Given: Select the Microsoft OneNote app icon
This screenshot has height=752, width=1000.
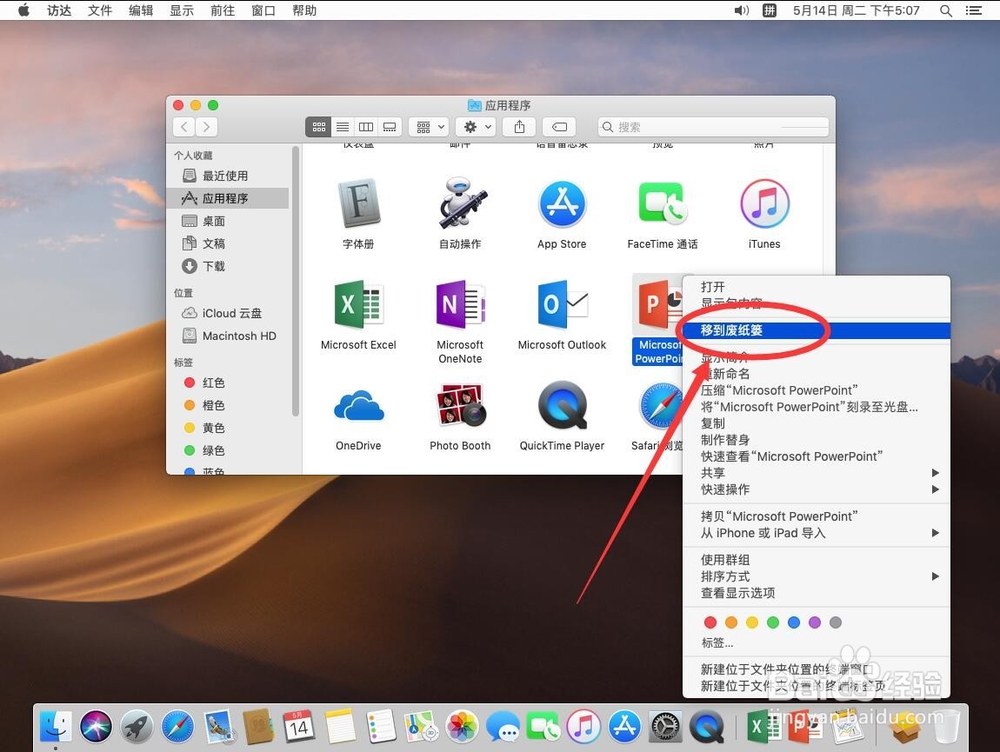Looking at the screenshot, I should coord(460,304).
